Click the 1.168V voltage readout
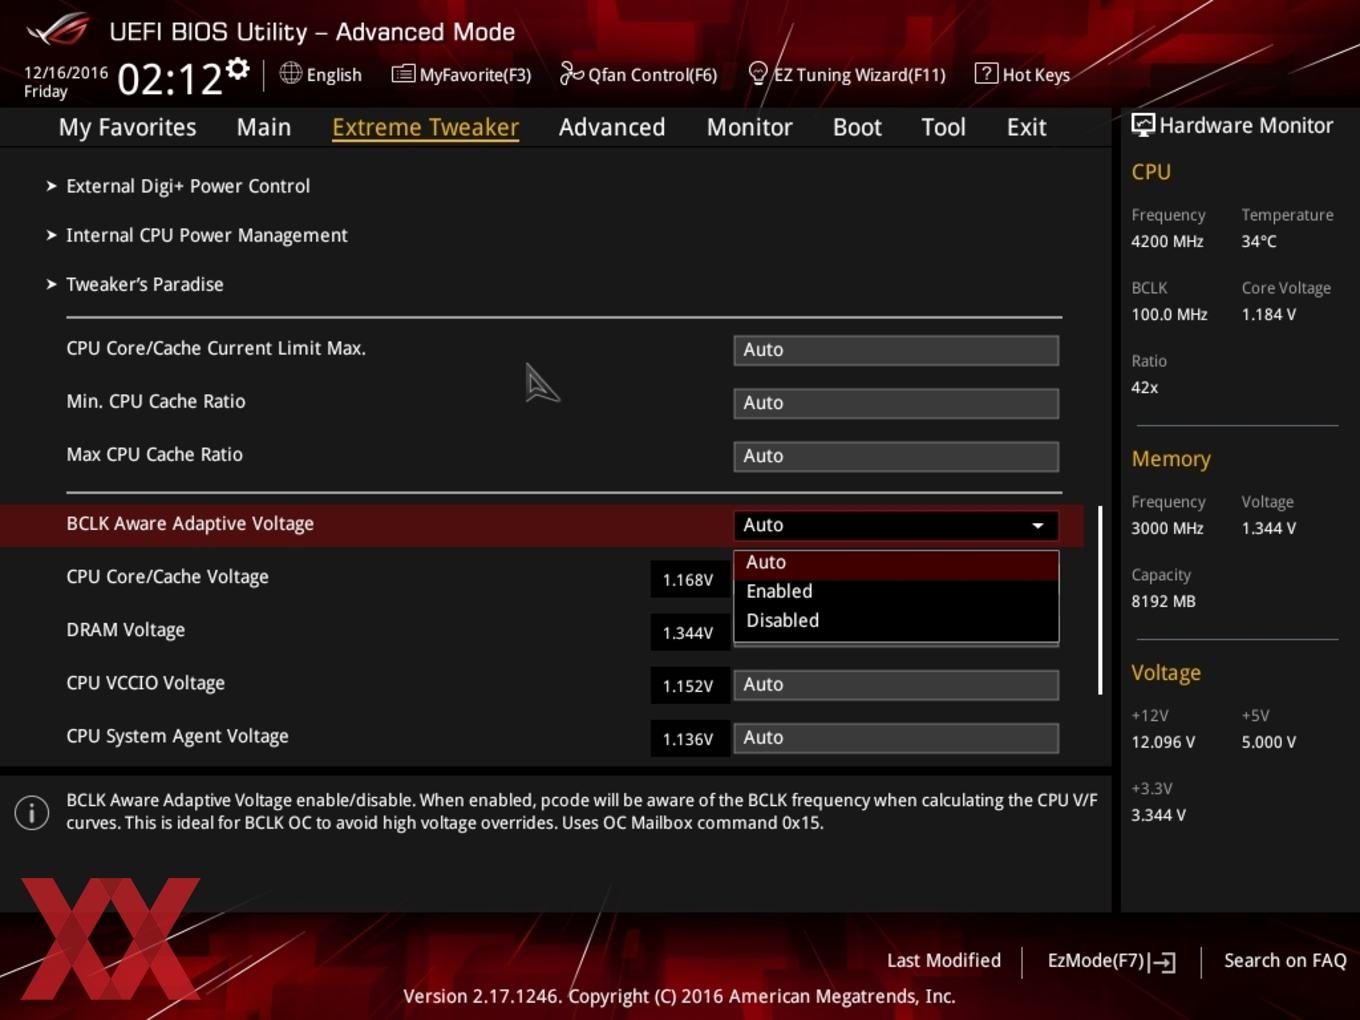1360x1020 pixels. pos(688,580)
